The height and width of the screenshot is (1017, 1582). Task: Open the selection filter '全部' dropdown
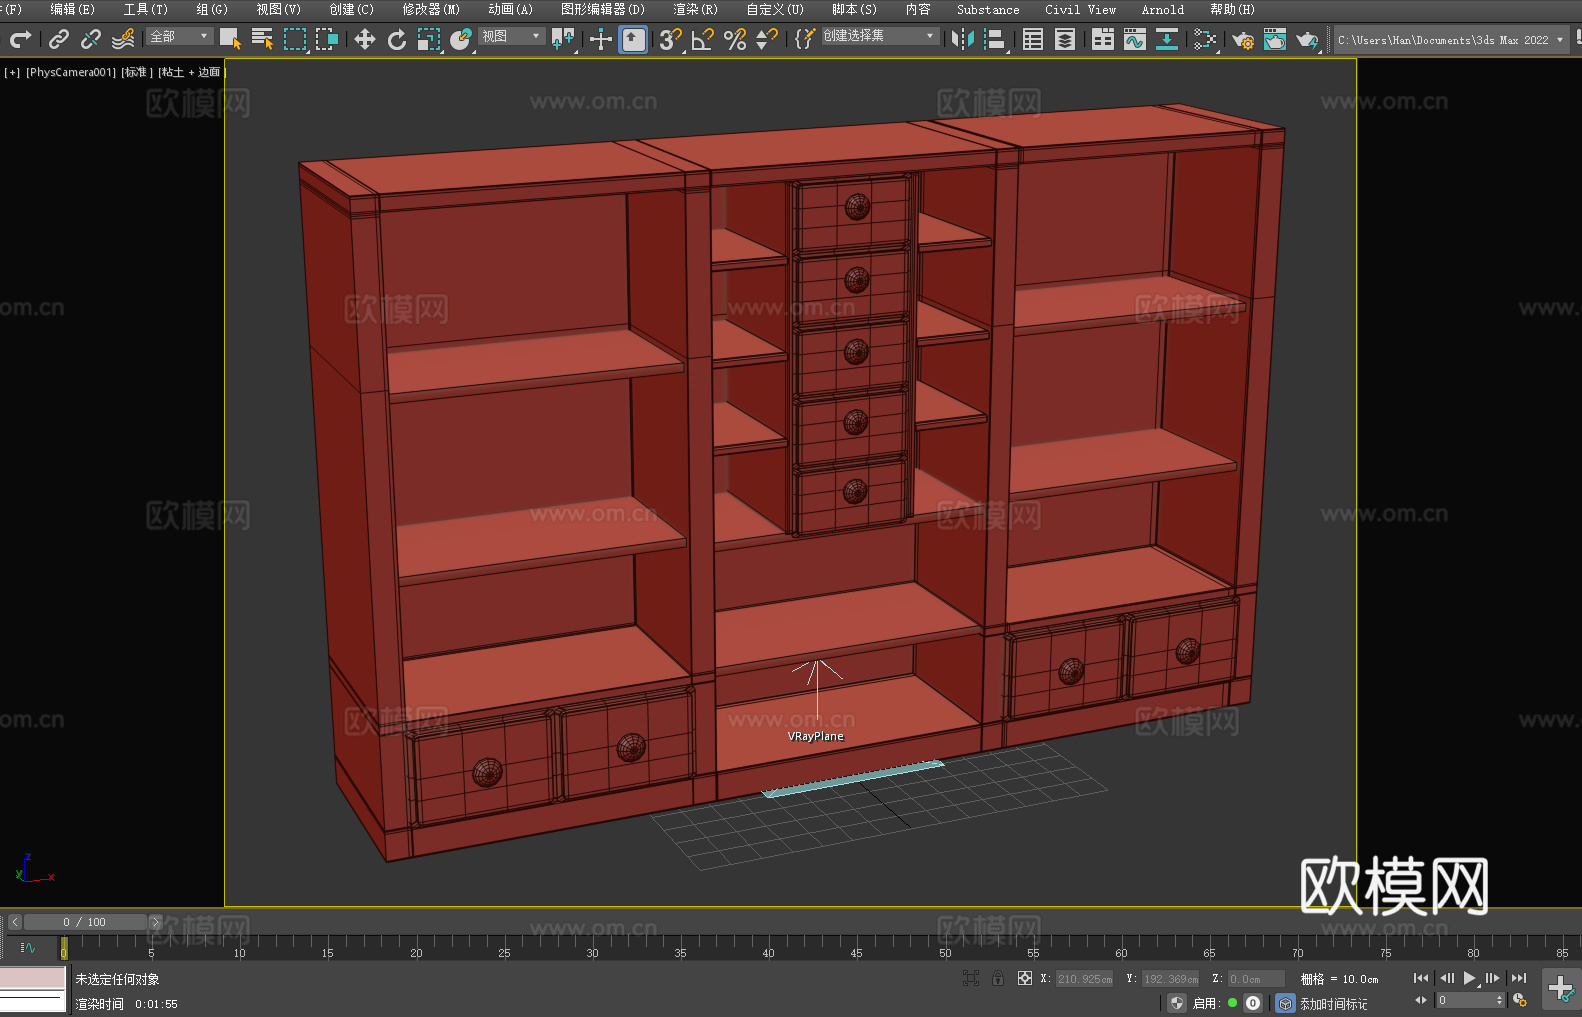point(180,36)
